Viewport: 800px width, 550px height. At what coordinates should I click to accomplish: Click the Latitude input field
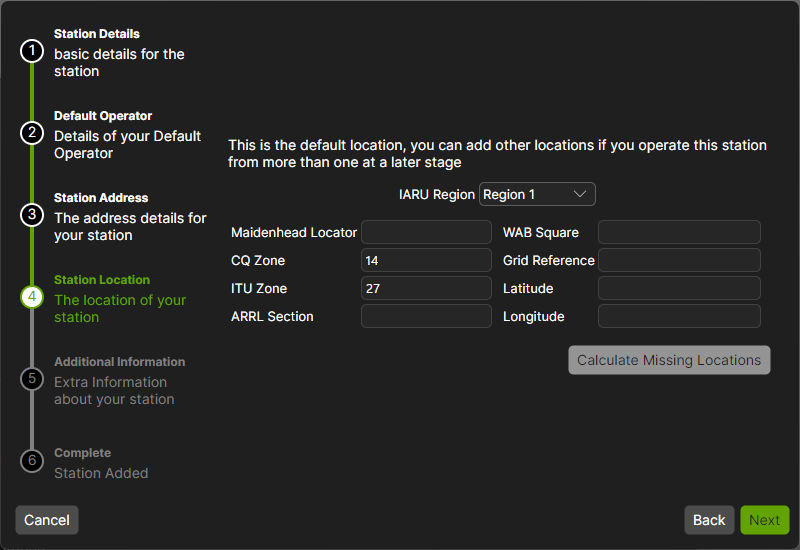click(x=679, y=289)
